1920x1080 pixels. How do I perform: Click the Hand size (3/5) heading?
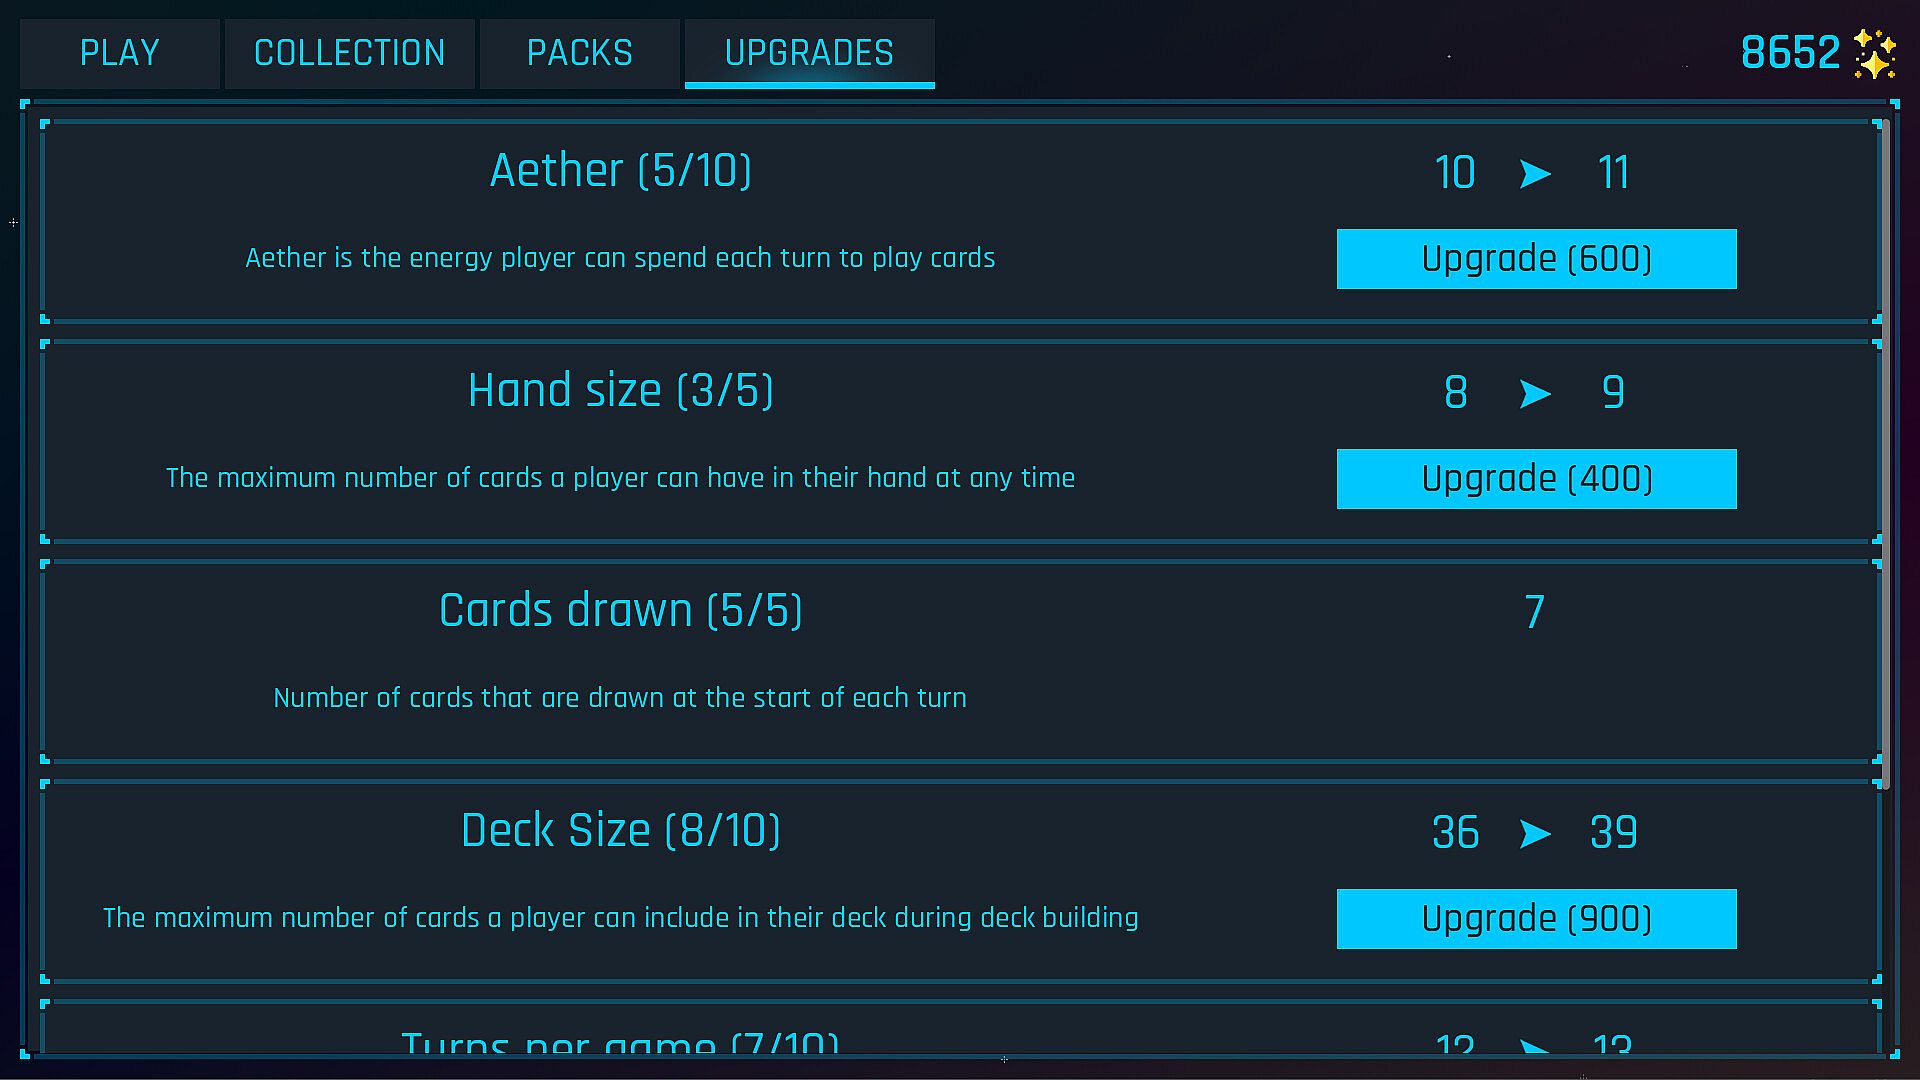point(620,391)
